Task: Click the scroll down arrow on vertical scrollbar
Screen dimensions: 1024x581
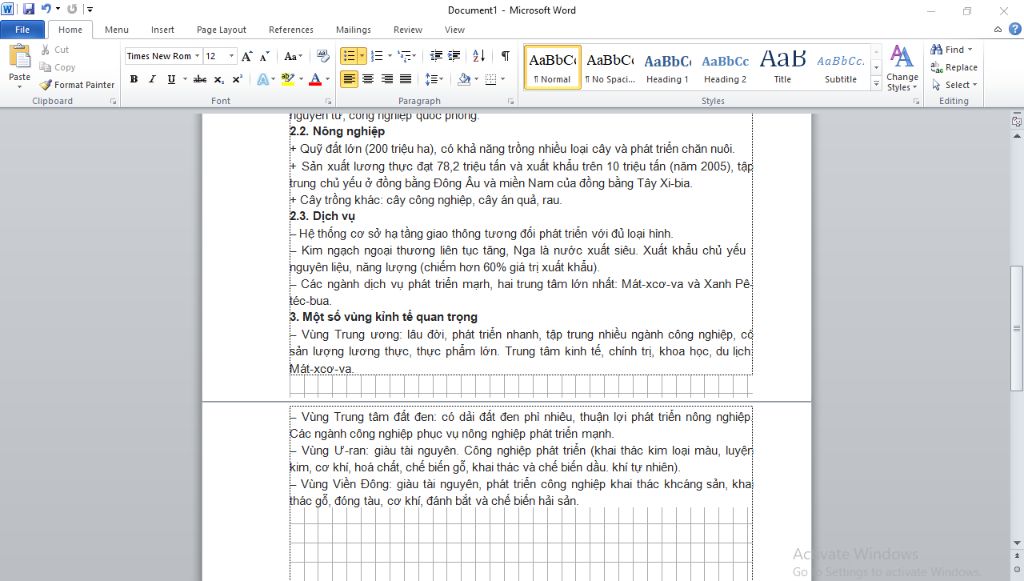Action: pyautogui.click(x=1017, y=543)
